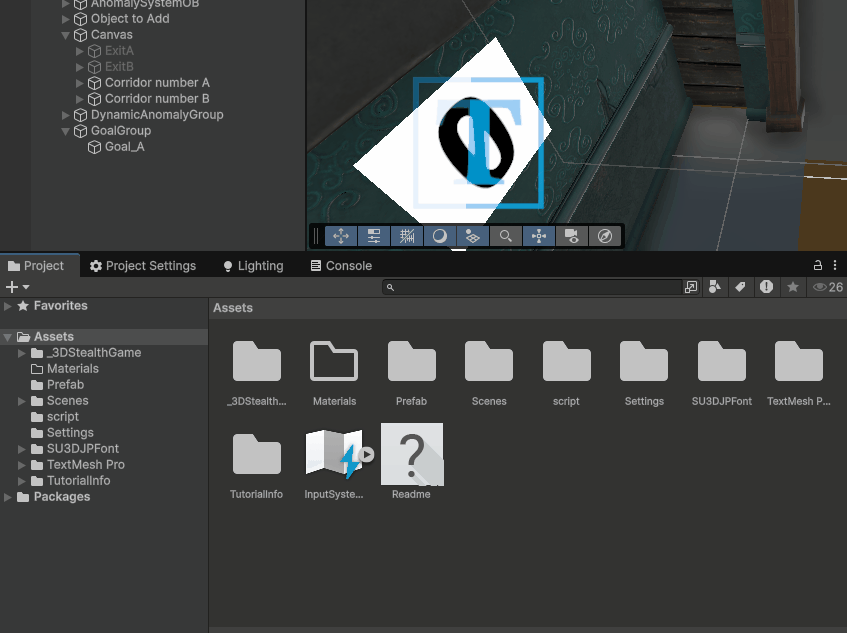Toggle the Draw Mode shading overlay button
Image resolution: width=847 pixels, height=633 pixels.
[439, 237]
